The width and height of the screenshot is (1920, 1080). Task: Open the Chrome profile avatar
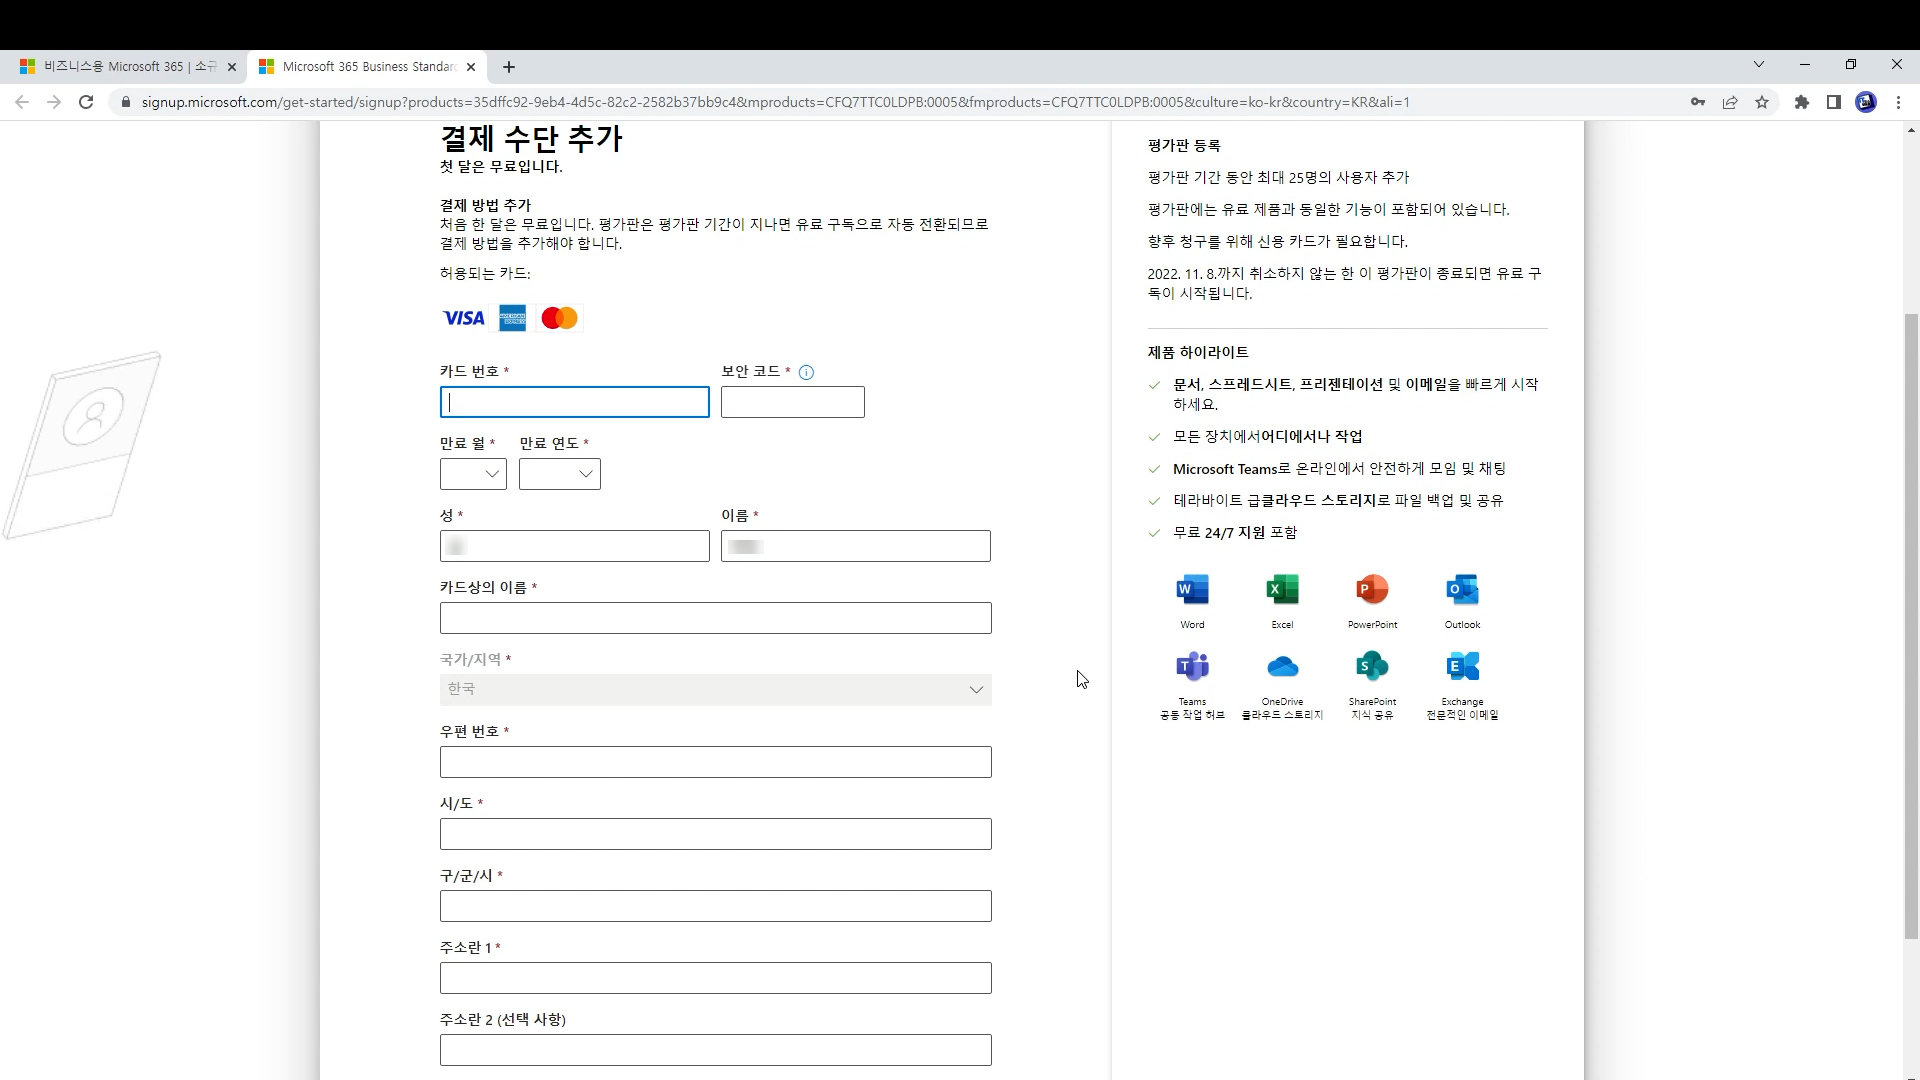1866,102
